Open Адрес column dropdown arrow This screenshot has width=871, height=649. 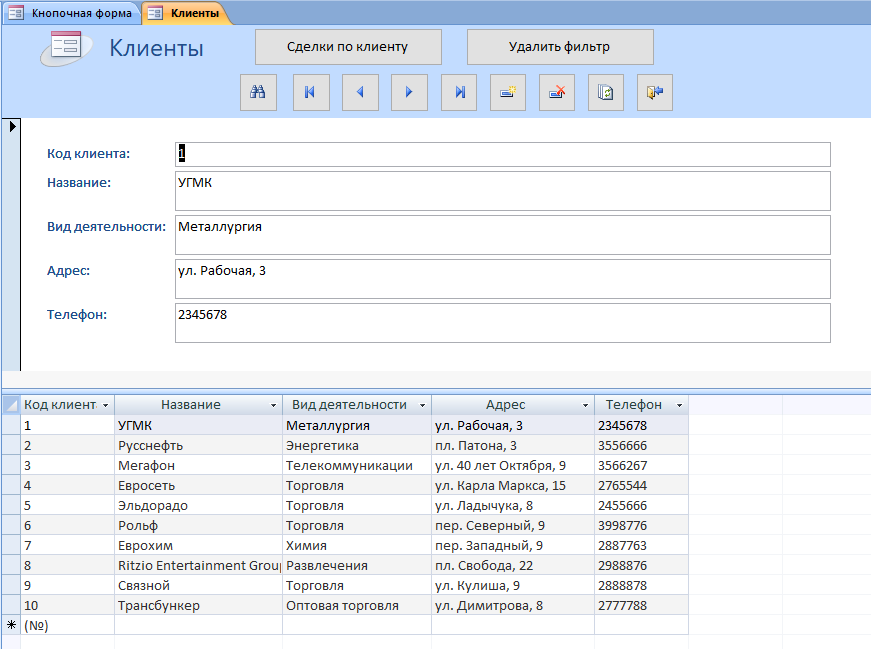click(x=585, y=406)
